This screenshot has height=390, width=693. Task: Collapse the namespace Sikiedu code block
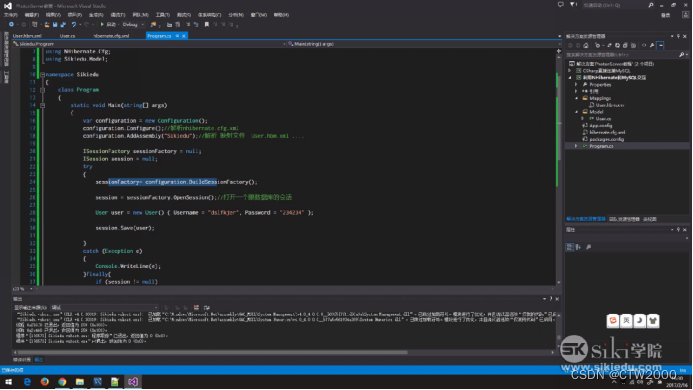pos(42,75)
